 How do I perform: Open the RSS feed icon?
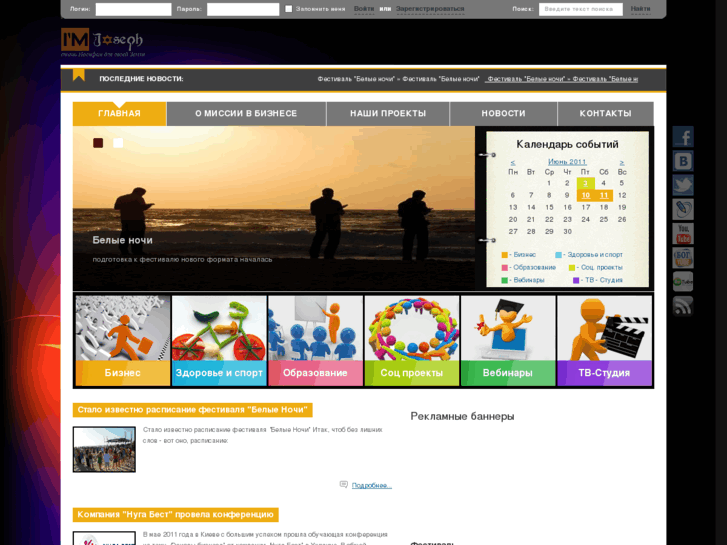683,306
